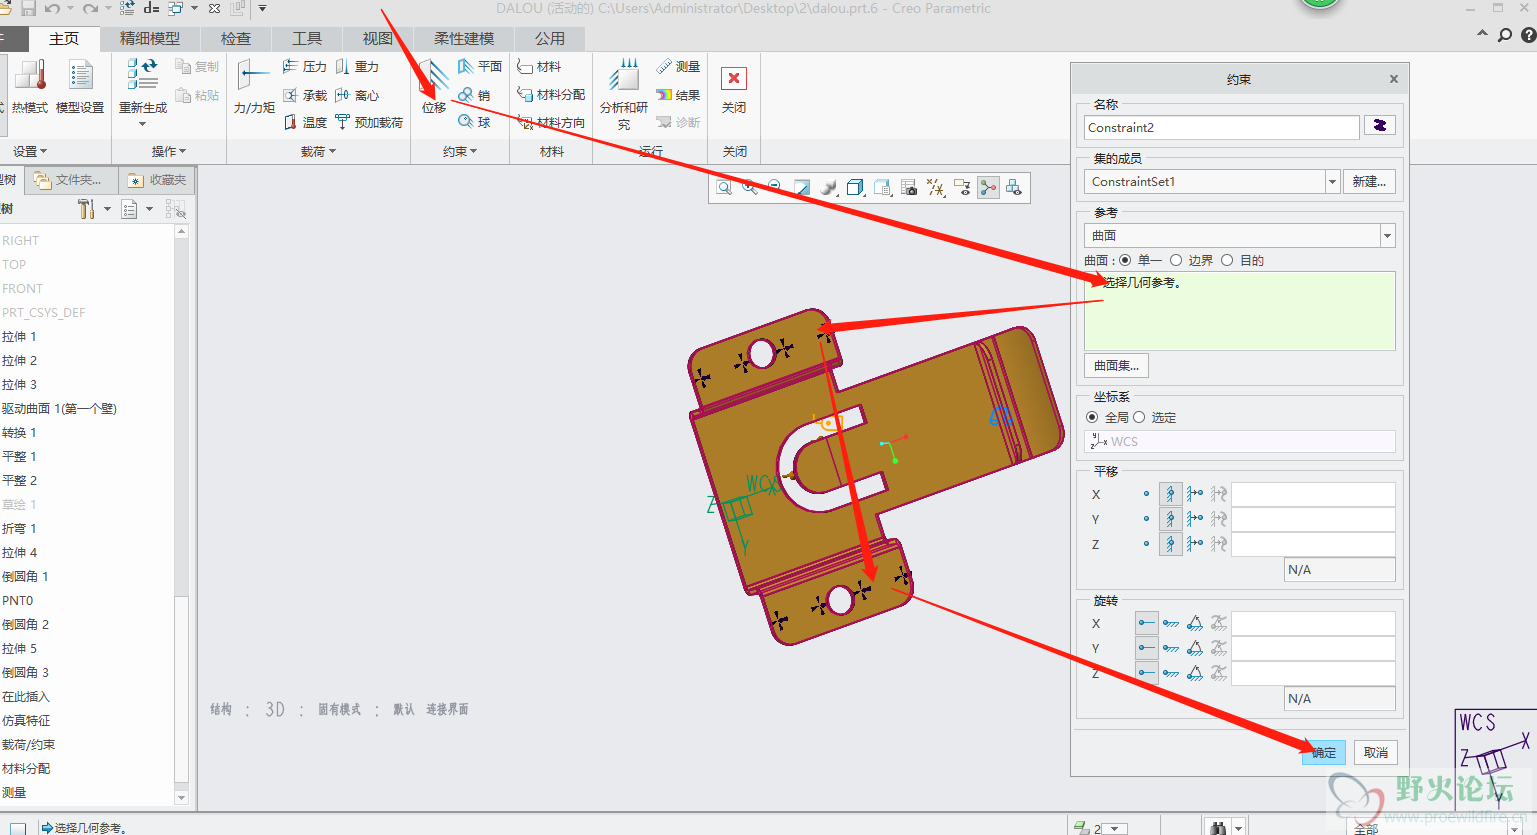Switch to the 精细模型 ribbon tab
Image resolution: width=1537 pixels, height=835 pixels.
(150, 38)
